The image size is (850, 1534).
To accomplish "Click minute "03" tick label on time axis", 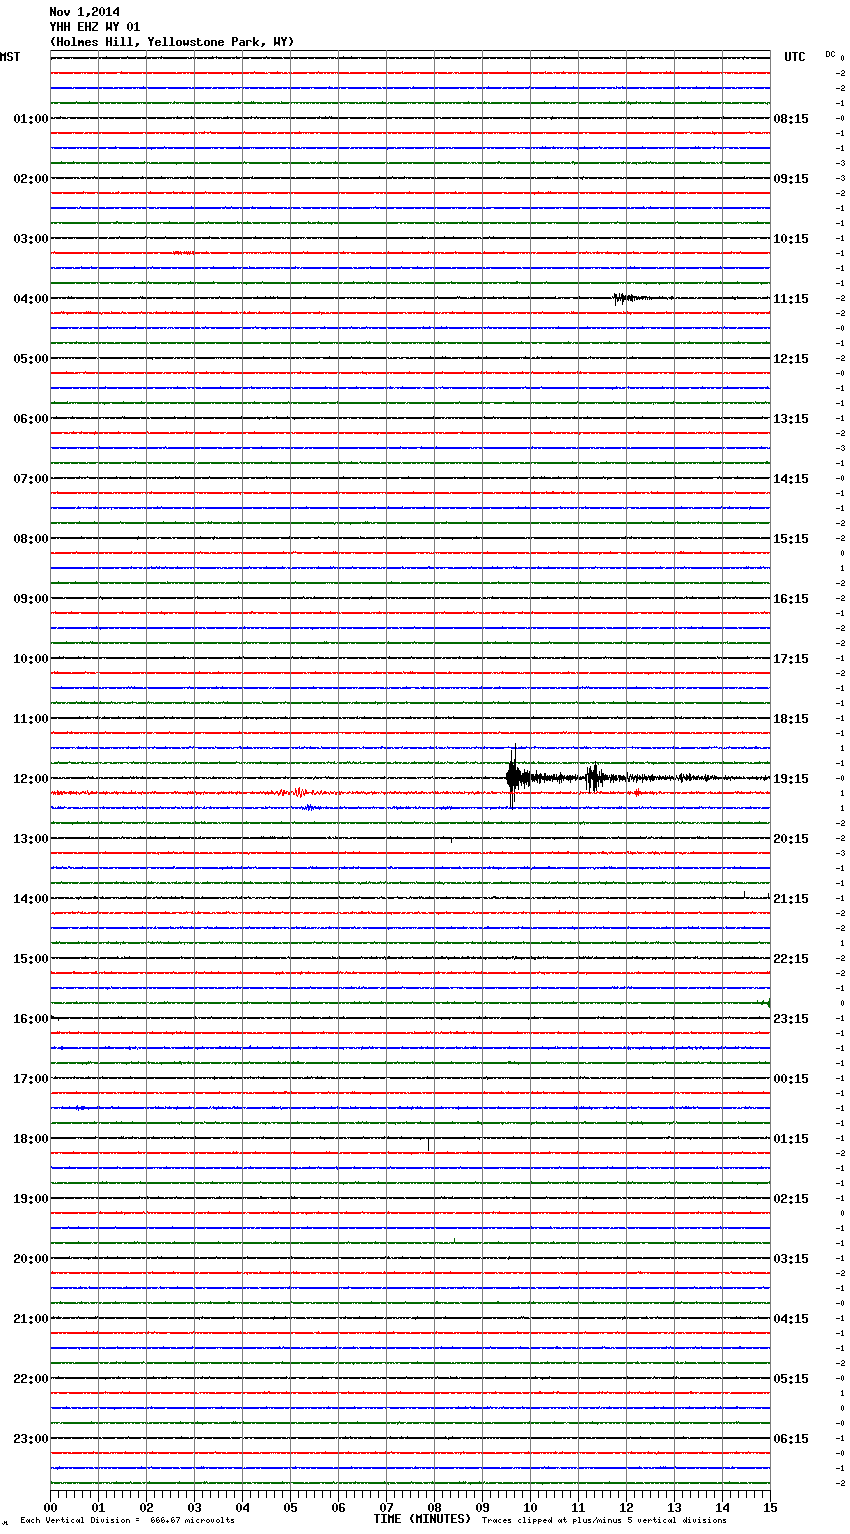I will 195,1507.
